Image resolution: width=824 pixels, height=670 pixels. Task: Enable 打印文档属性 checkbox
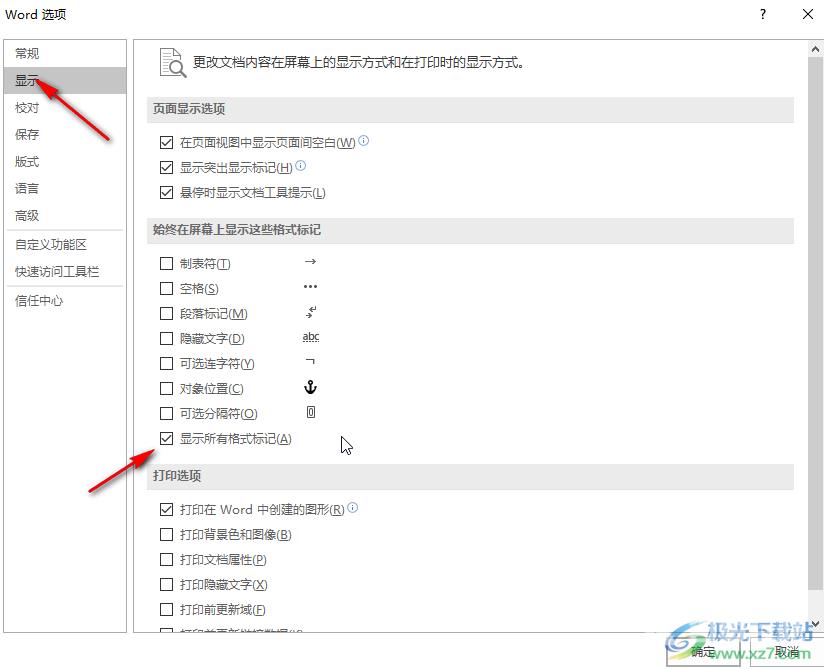pyautogui.click(x=166, y=560)
